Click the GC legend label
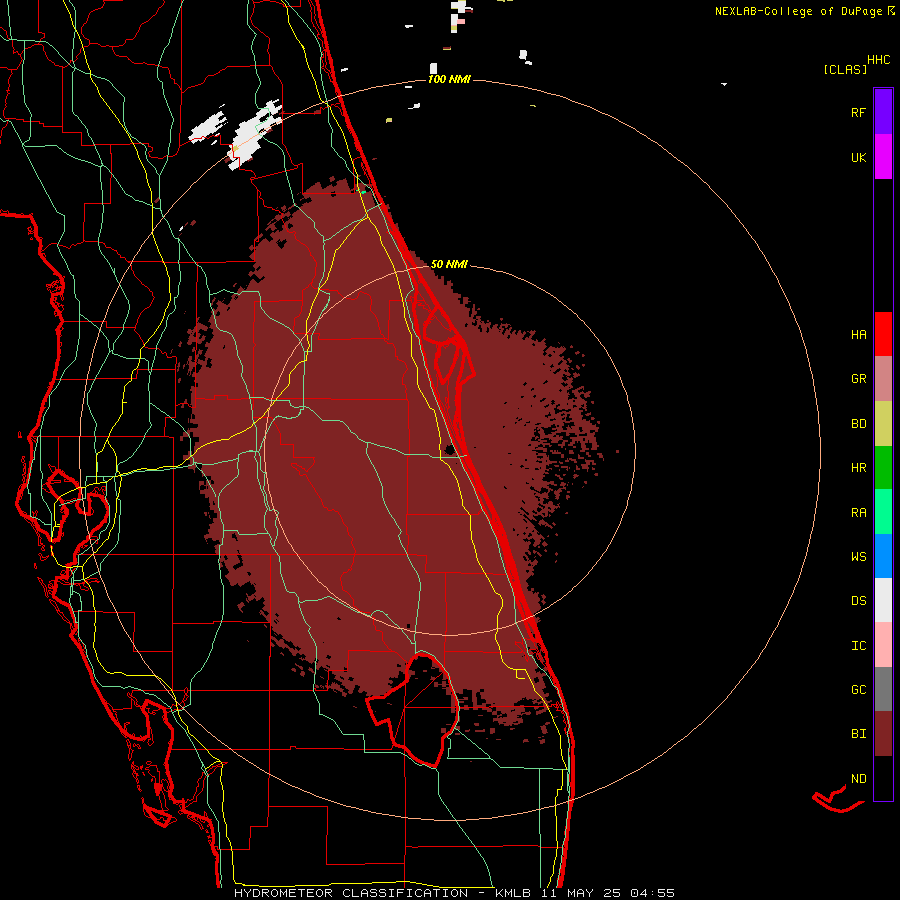900x900 pixels. [858, 689]
